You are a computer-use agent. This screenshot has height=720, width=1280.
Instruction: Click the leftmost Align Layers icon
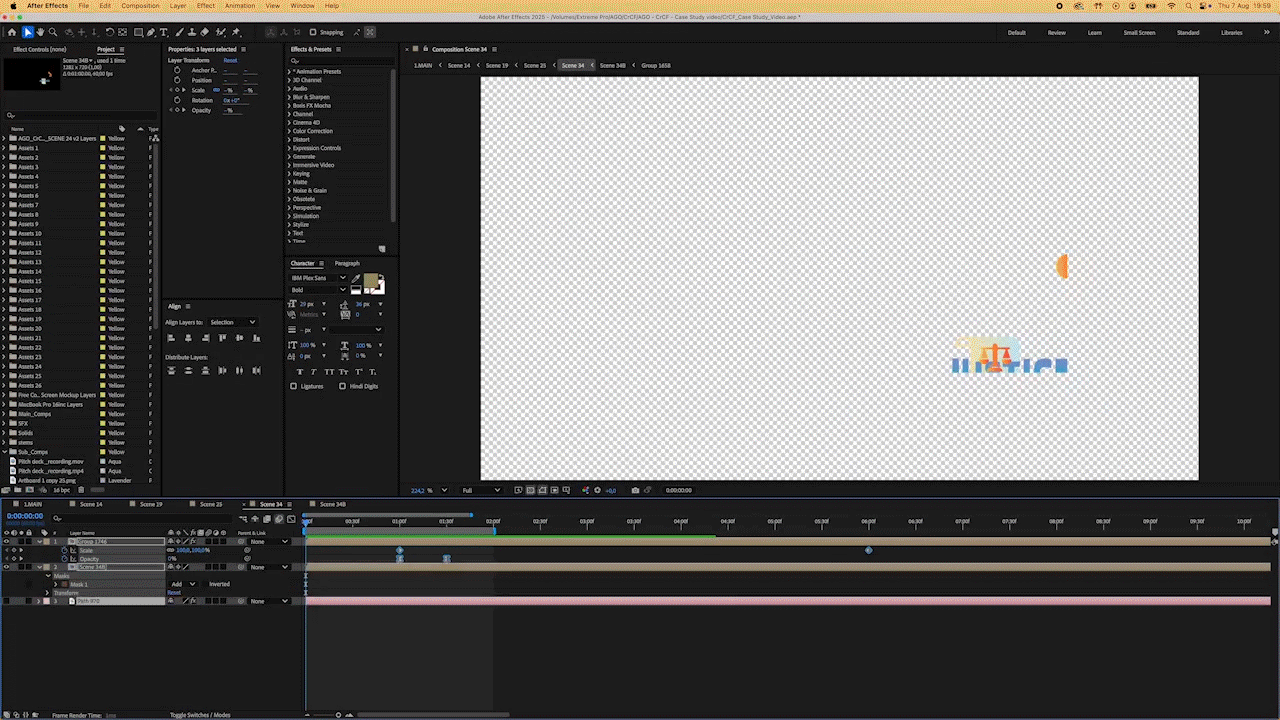click(171, 338)
